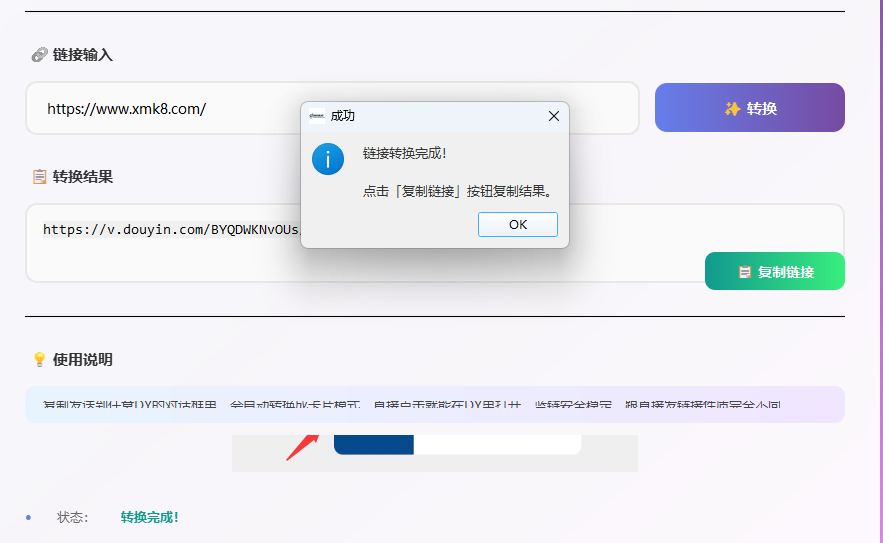
Task: Click the clipboard icon on the 复制链接 button
Action: pyautogui.click(x=744, y=272)
